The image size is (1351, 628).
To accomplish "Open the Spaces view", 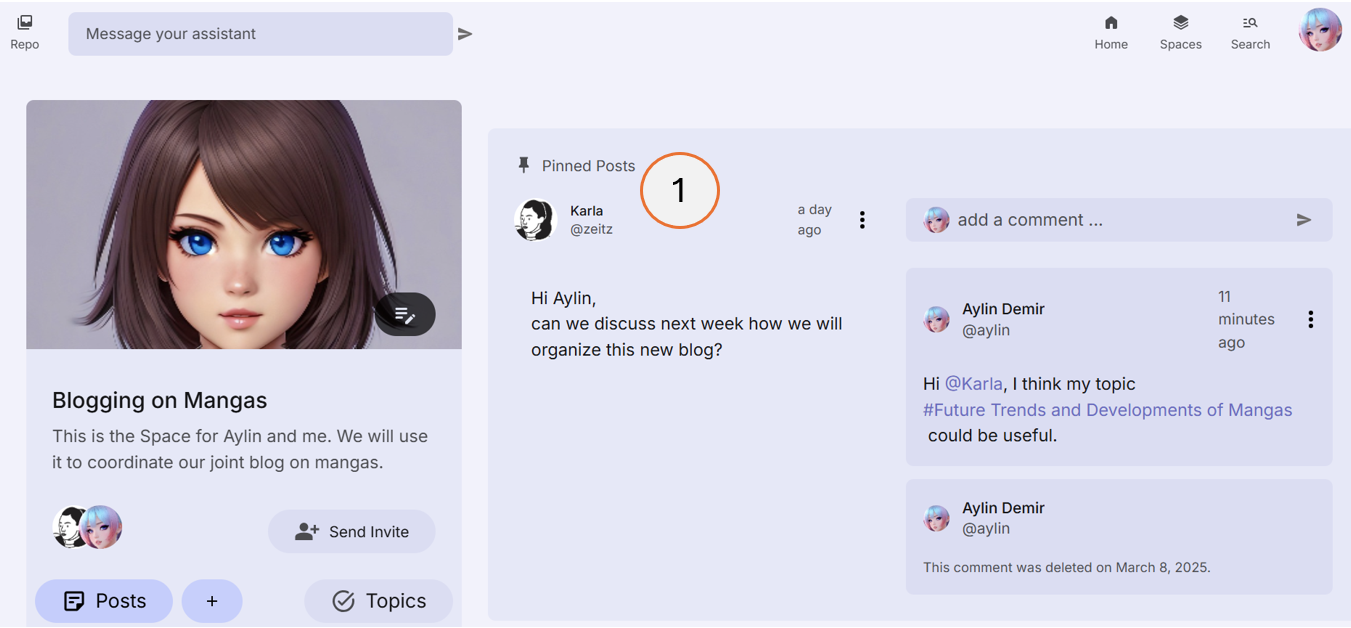I will coord(1180,33).
